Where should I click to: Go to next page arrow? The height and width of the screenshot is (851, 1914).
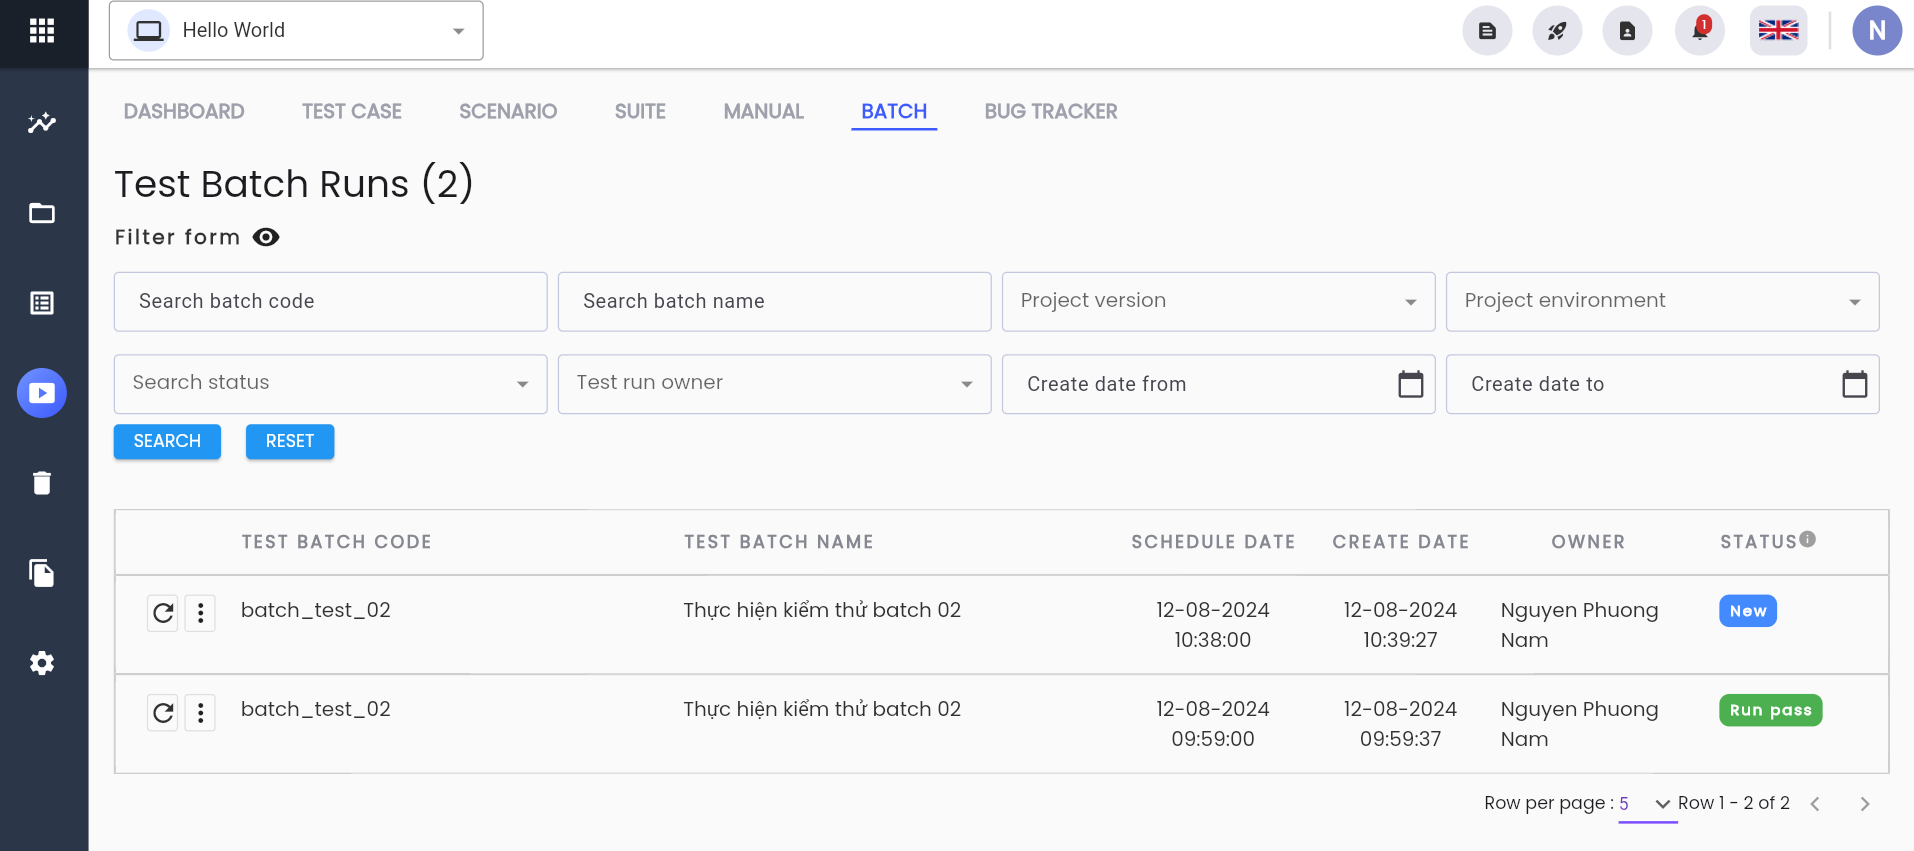(x=1864, y=804)
